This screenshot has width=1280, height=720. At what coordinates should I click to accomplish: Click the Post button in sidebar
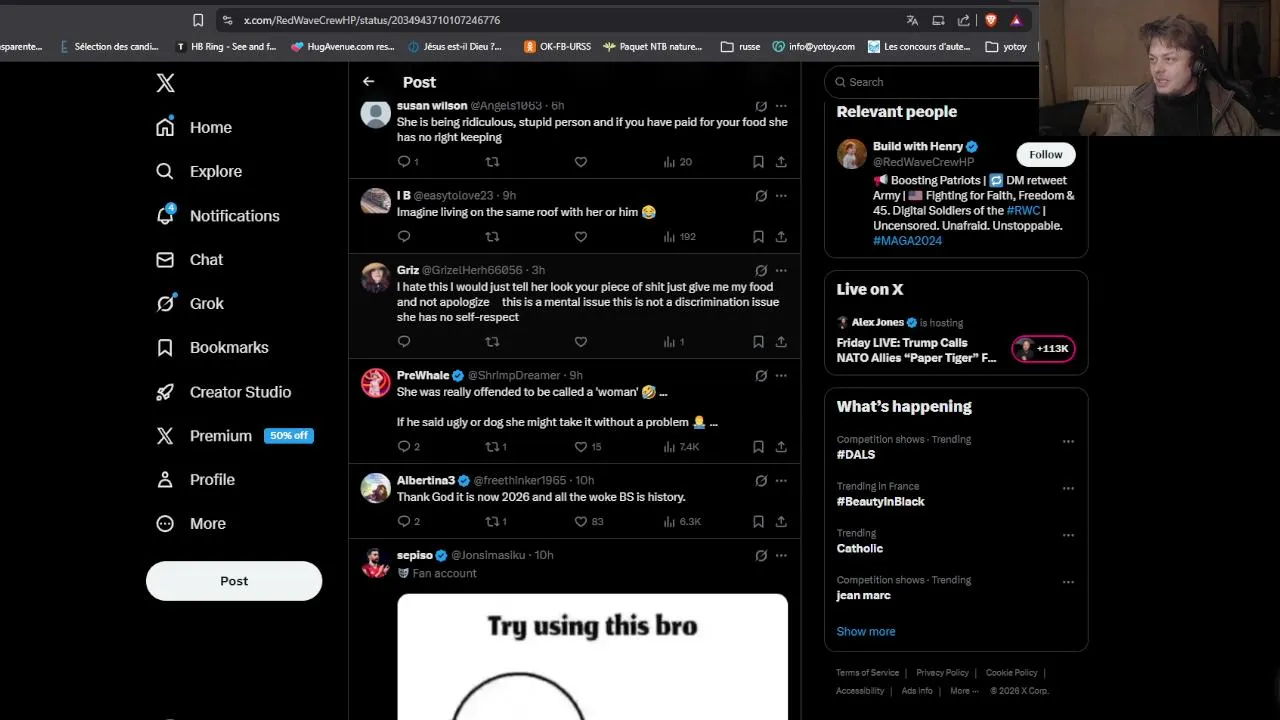pos(234,581)
